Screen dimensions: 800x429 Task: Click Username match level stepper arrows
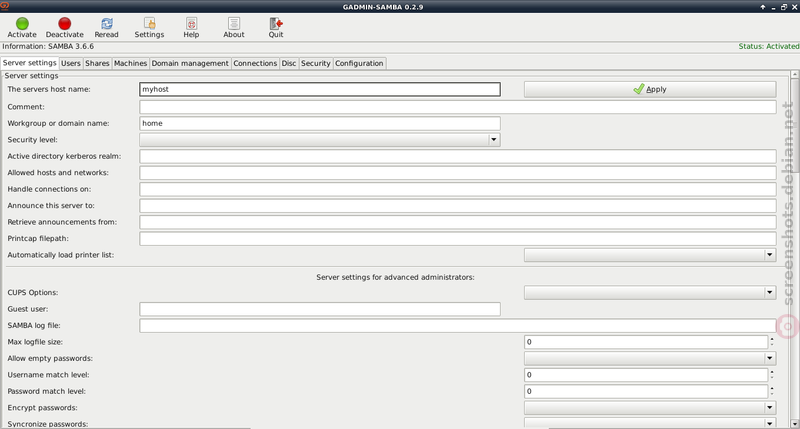coord(772,375)
